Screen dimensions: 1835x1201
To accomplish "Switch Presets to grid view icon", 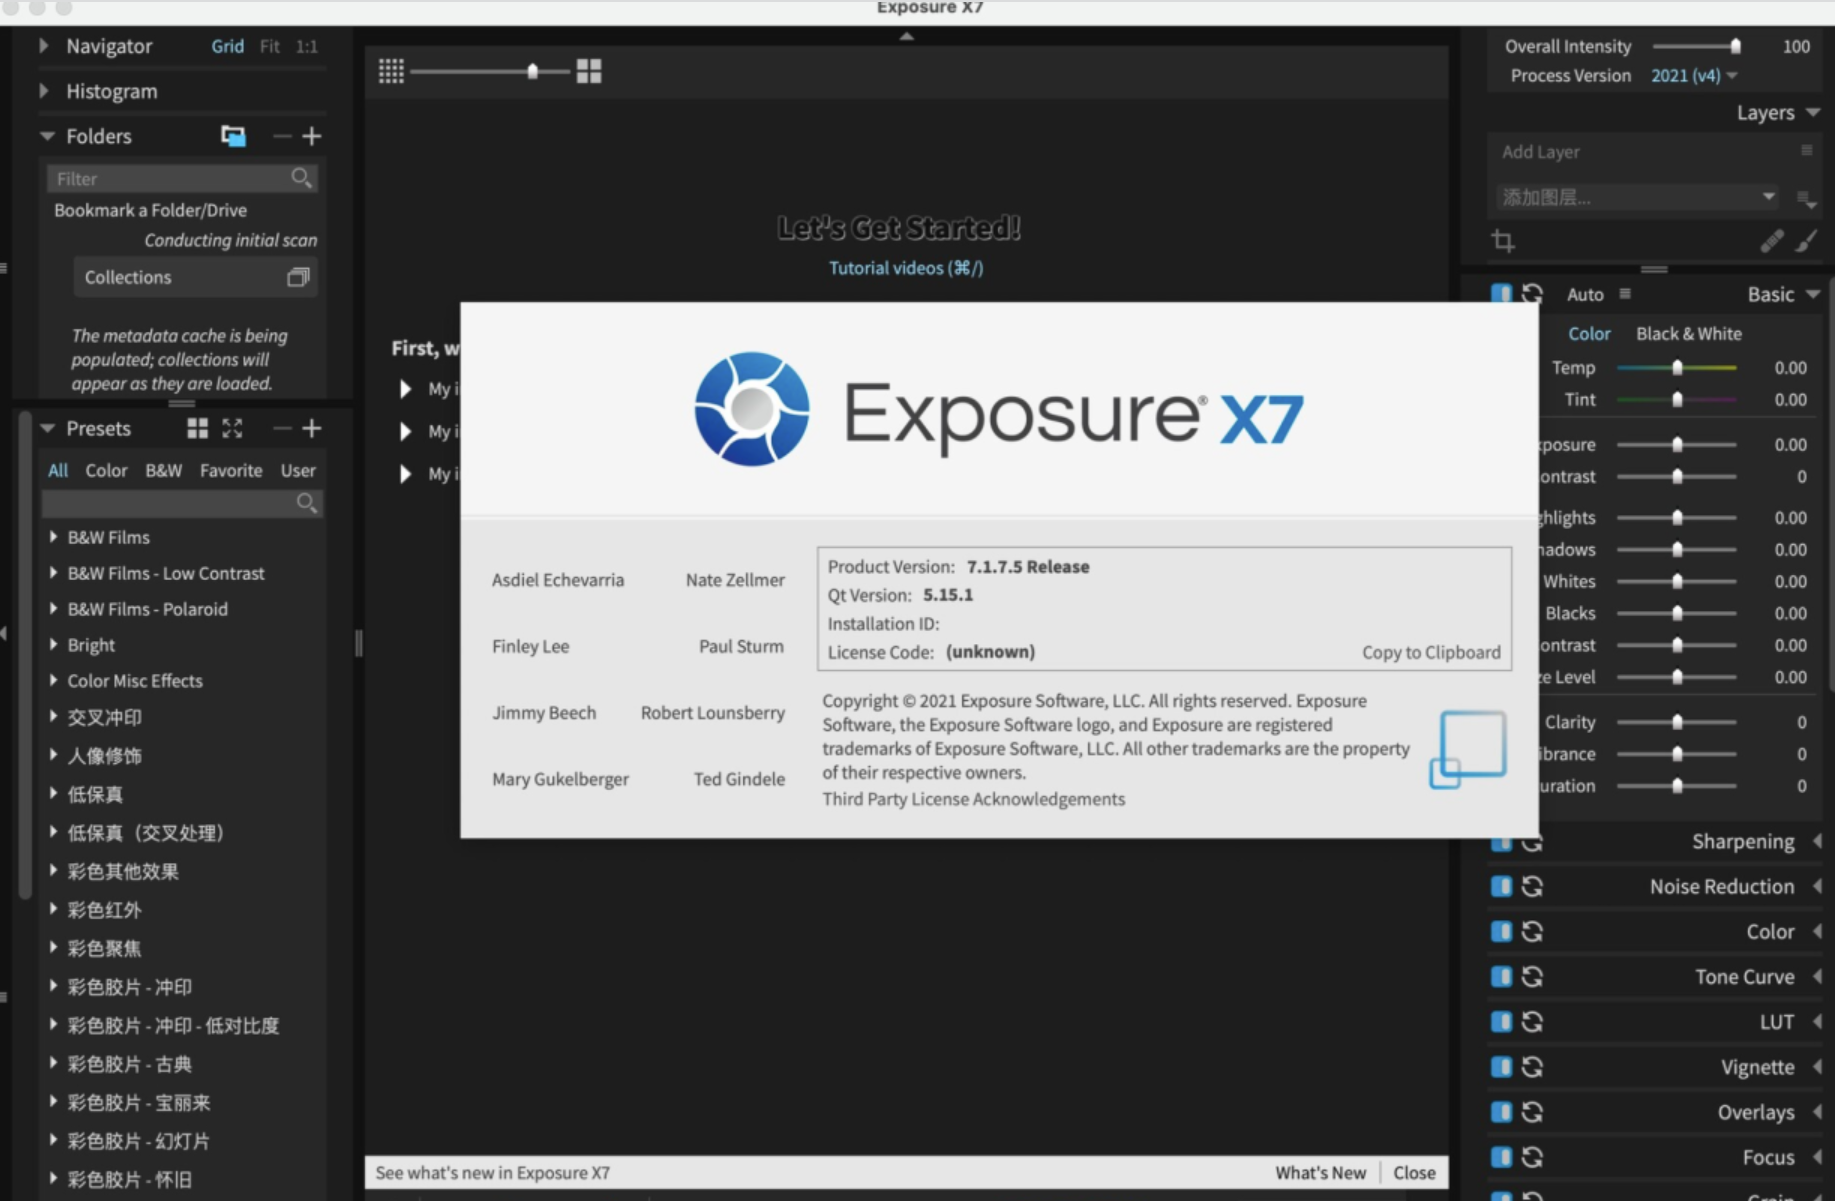I will 198,429.
